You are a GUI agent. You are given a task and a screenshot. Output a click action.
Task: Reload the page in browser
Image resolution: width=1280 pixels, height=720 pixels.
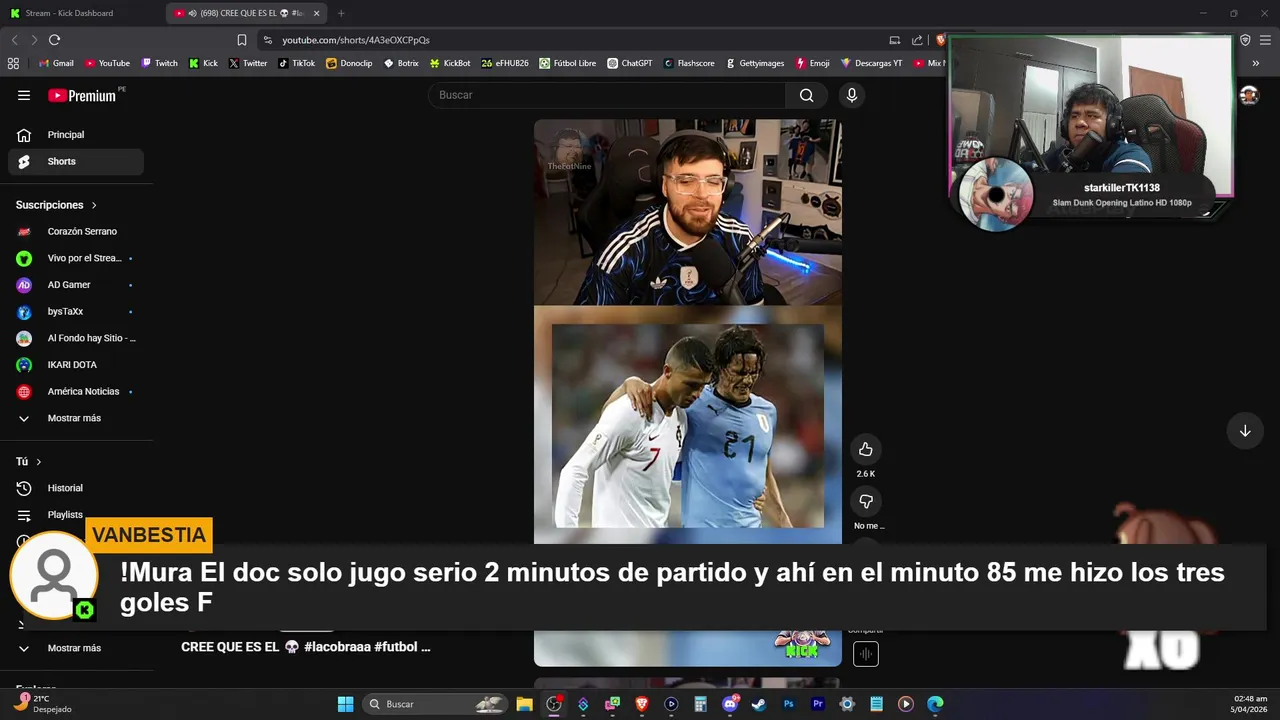coord(54,40)
